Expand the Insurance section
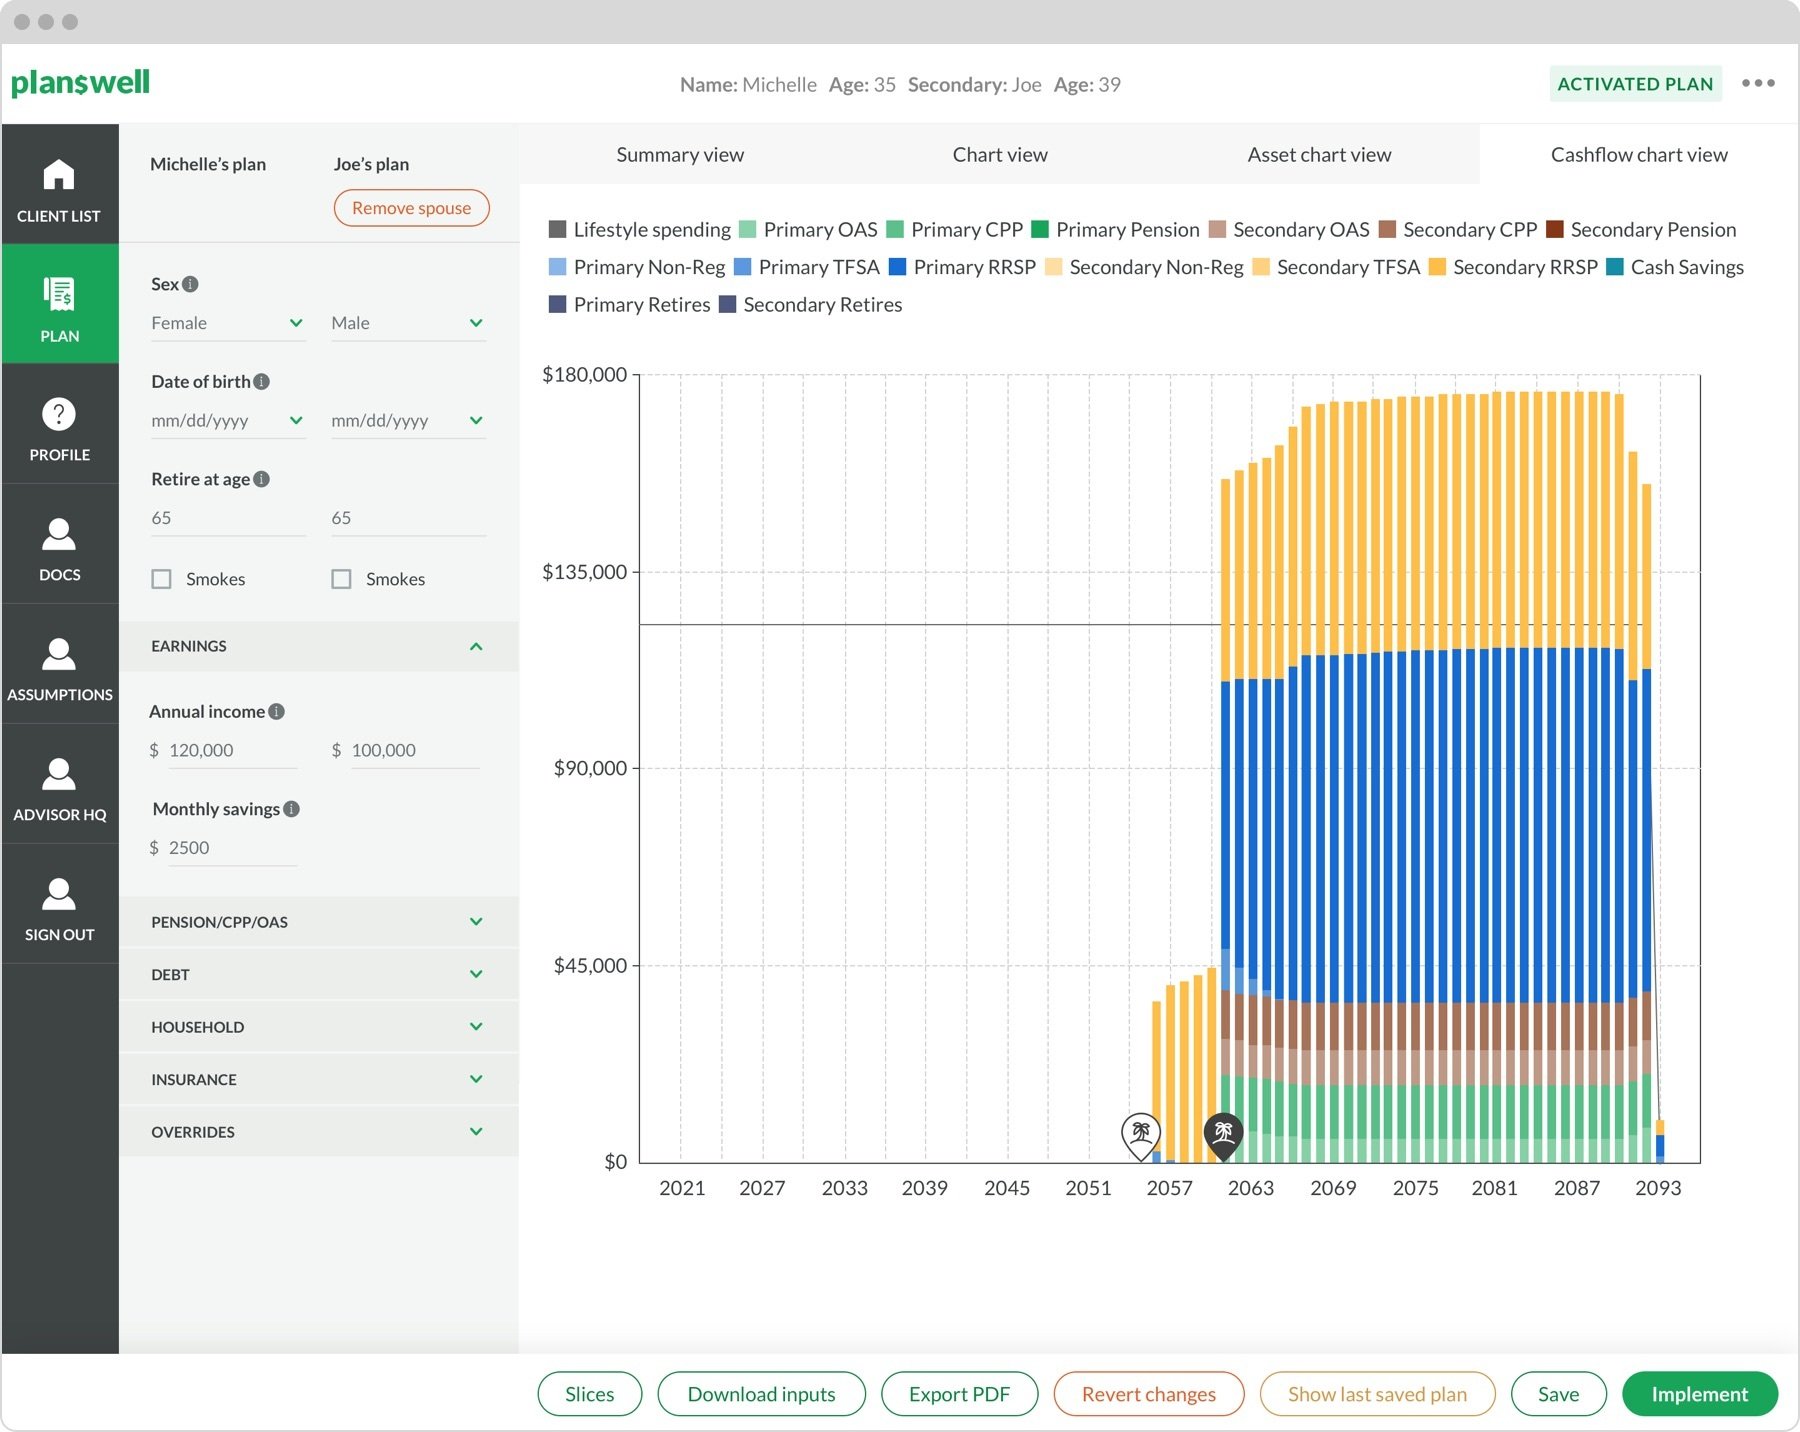1800x1432 pixels. click(x=318, y=1080)
